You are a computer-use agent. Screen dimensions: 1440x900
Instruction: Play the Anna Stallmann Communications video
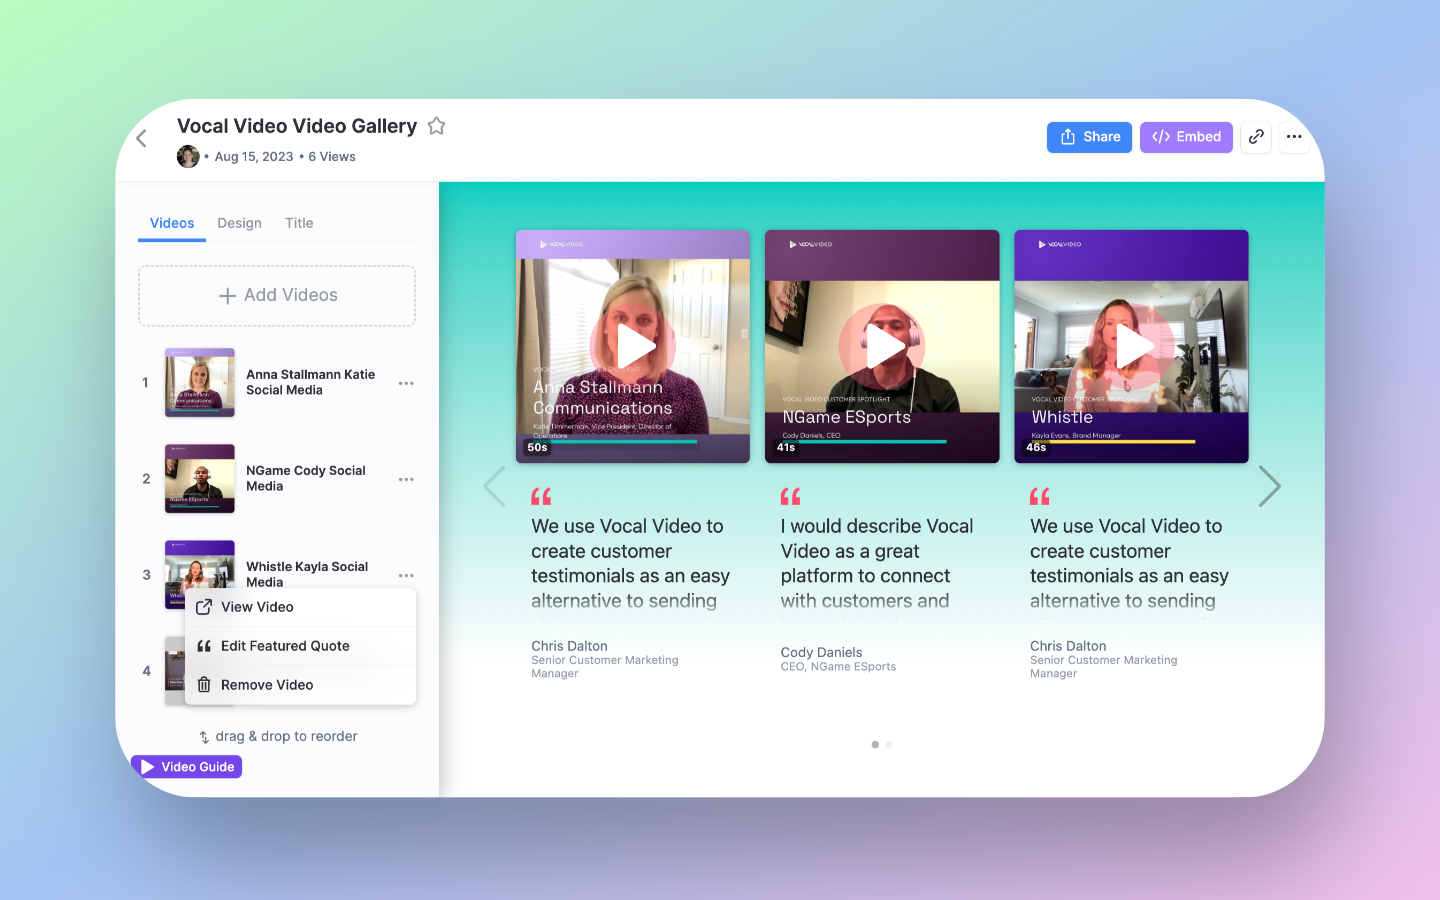tap(633, 347)
